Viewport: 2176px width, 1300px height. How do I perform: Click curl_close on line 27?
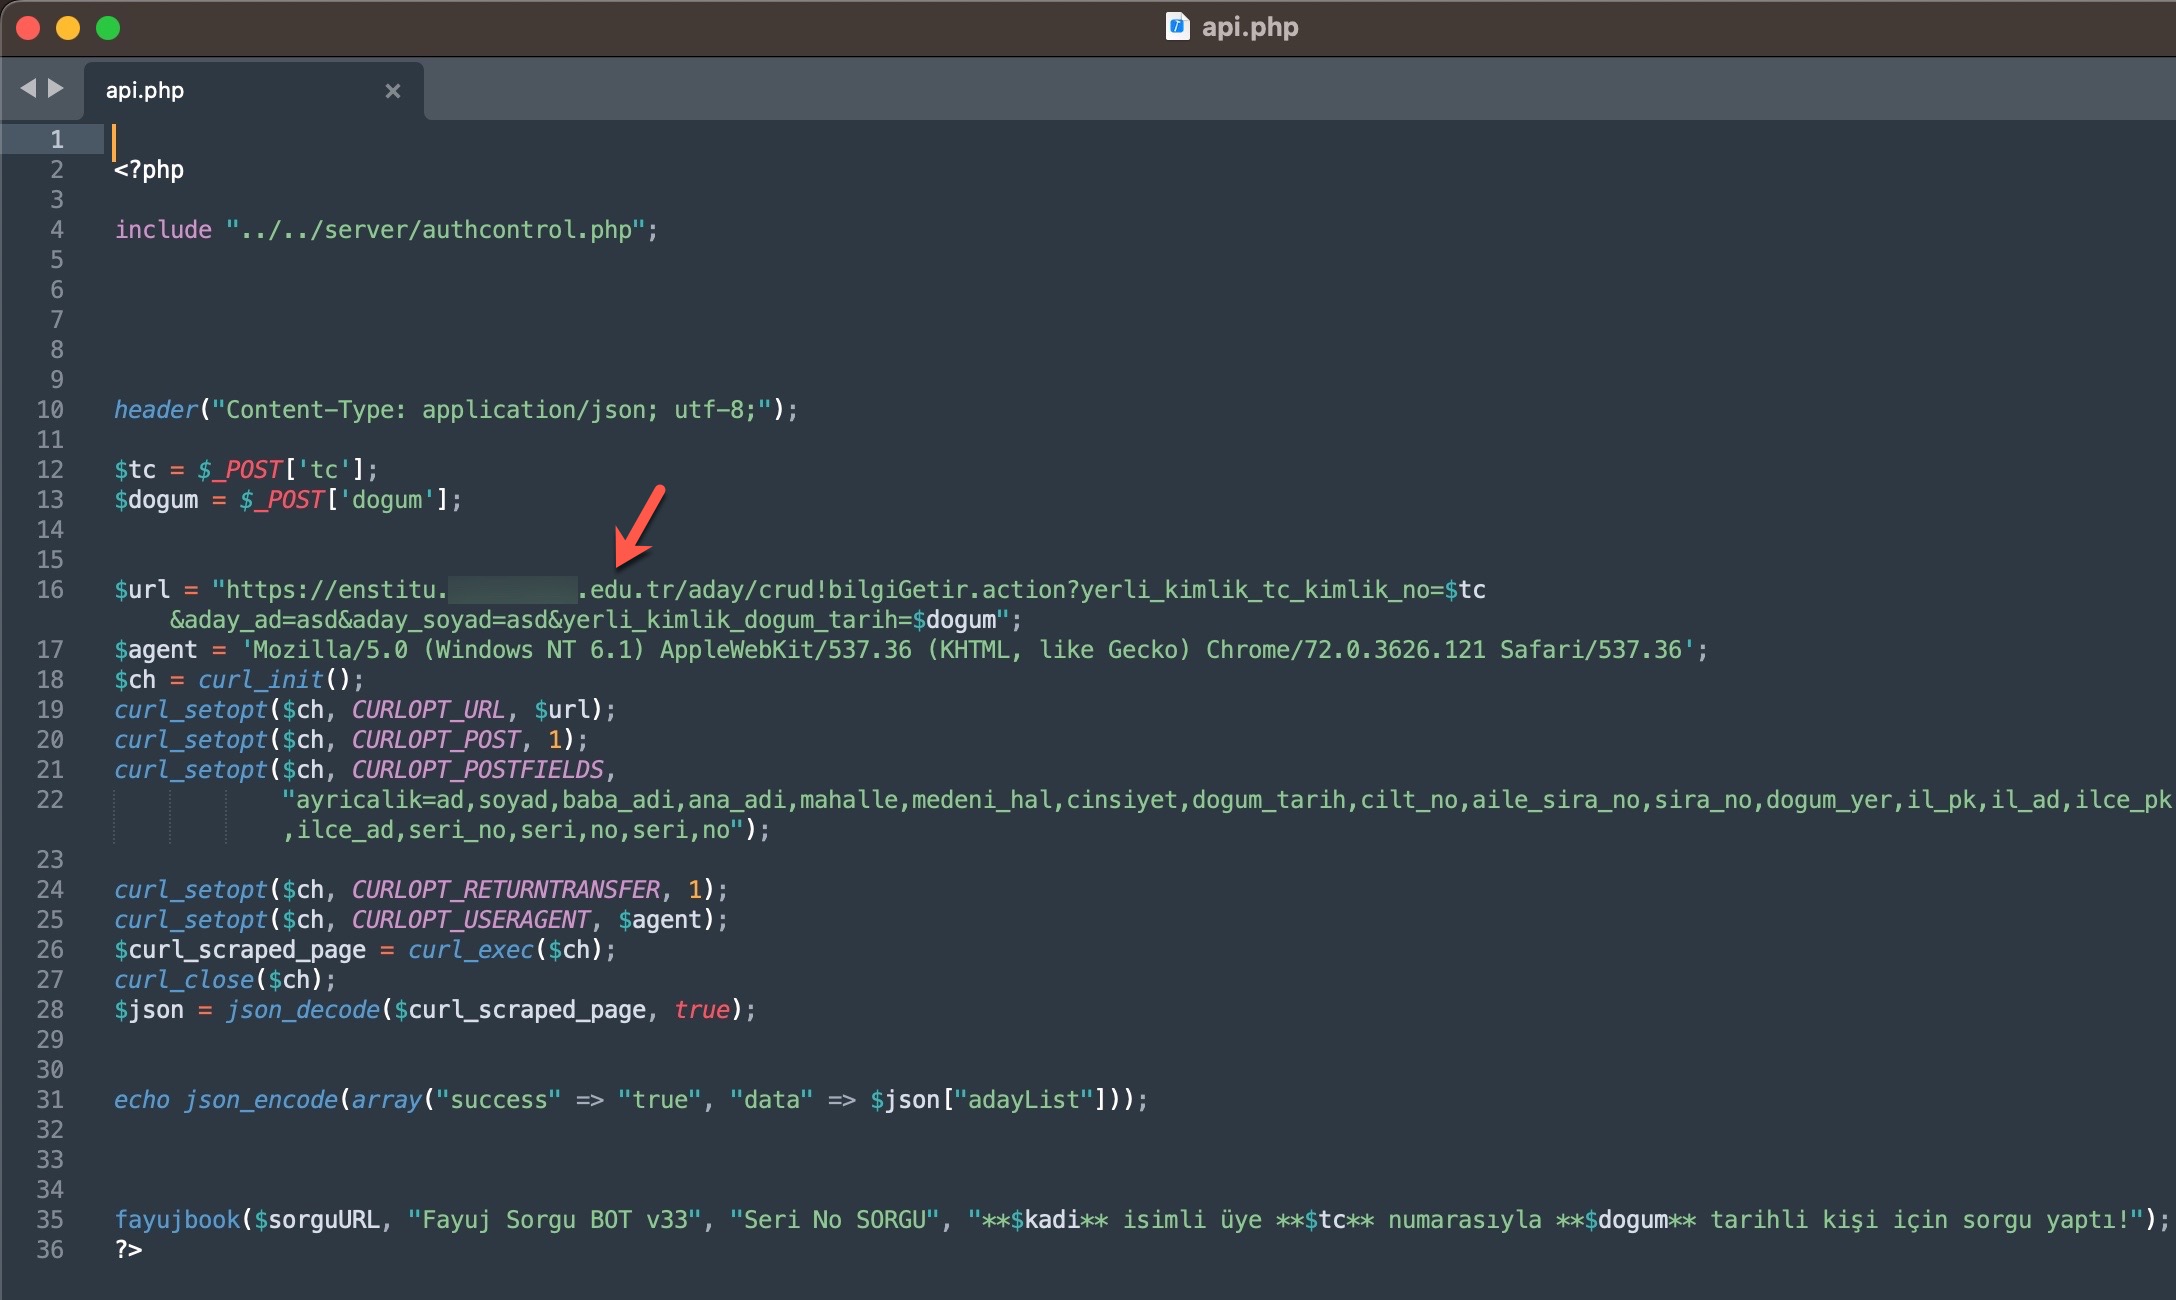(x=184, y=980)
